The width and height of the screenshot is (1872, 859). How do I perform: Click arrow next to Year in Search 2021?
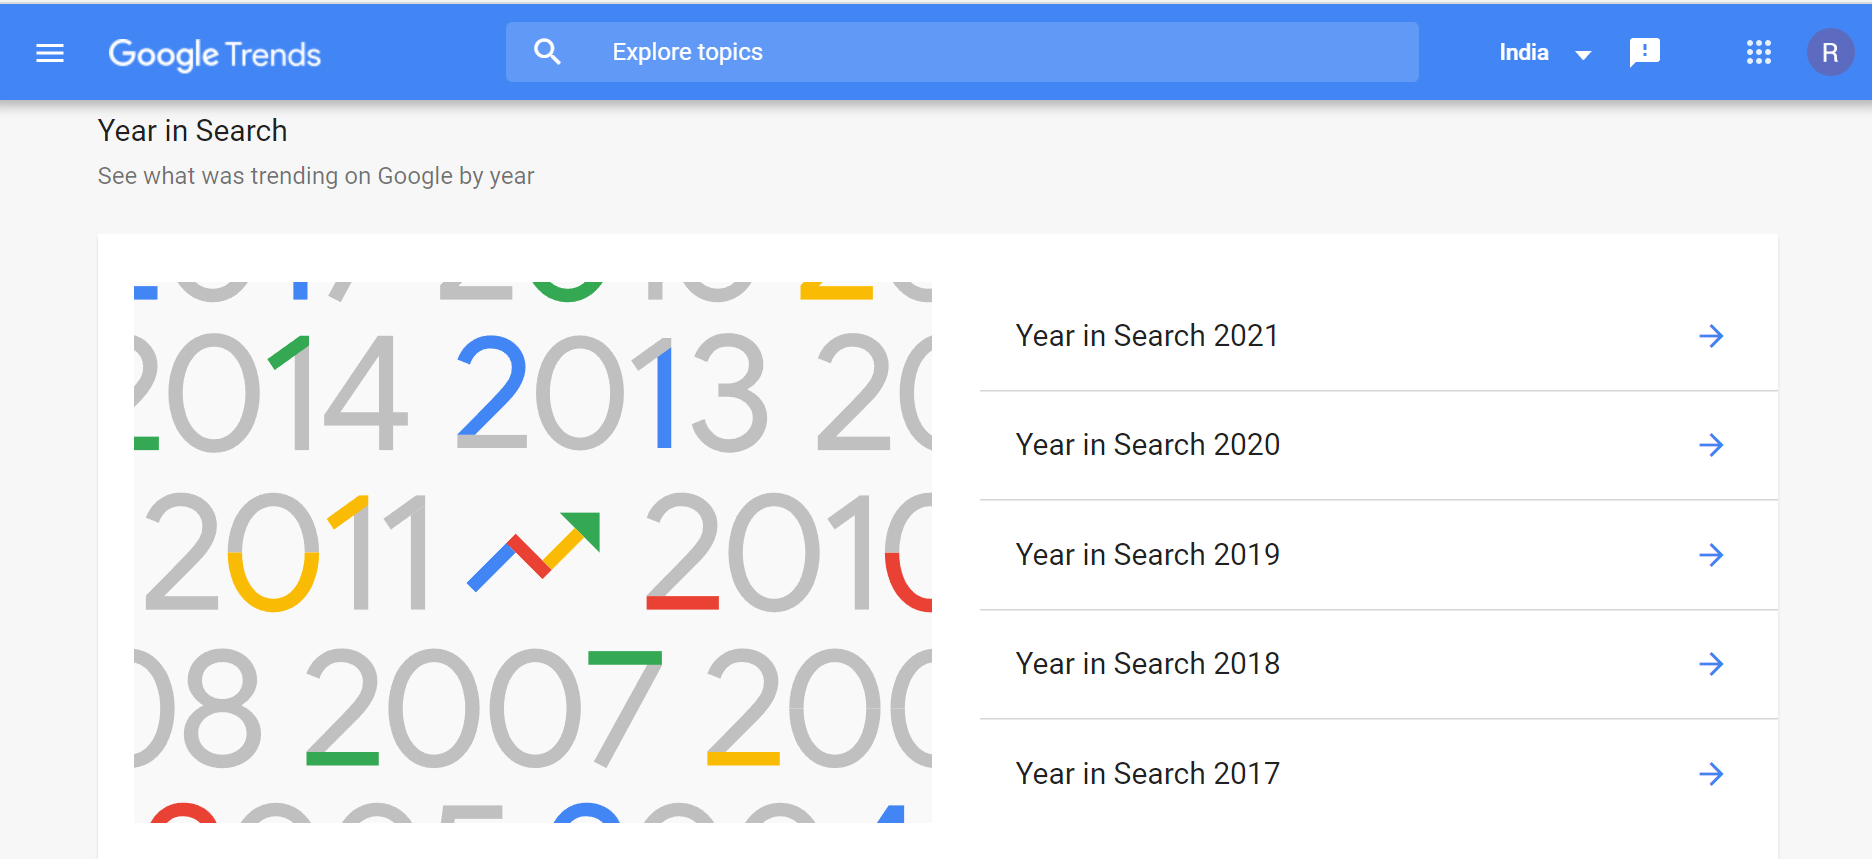[1711, 336]
